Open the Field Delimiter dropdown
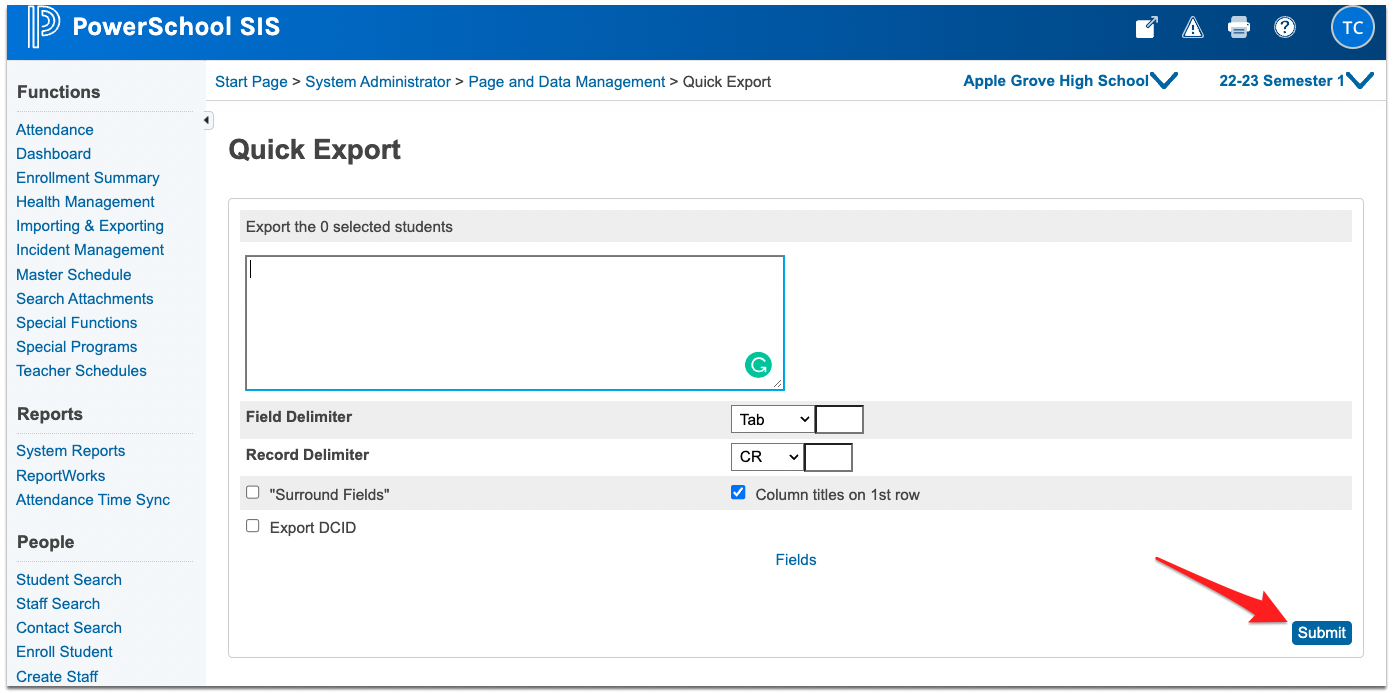The image size is (1395, 693). pos(772,419)
